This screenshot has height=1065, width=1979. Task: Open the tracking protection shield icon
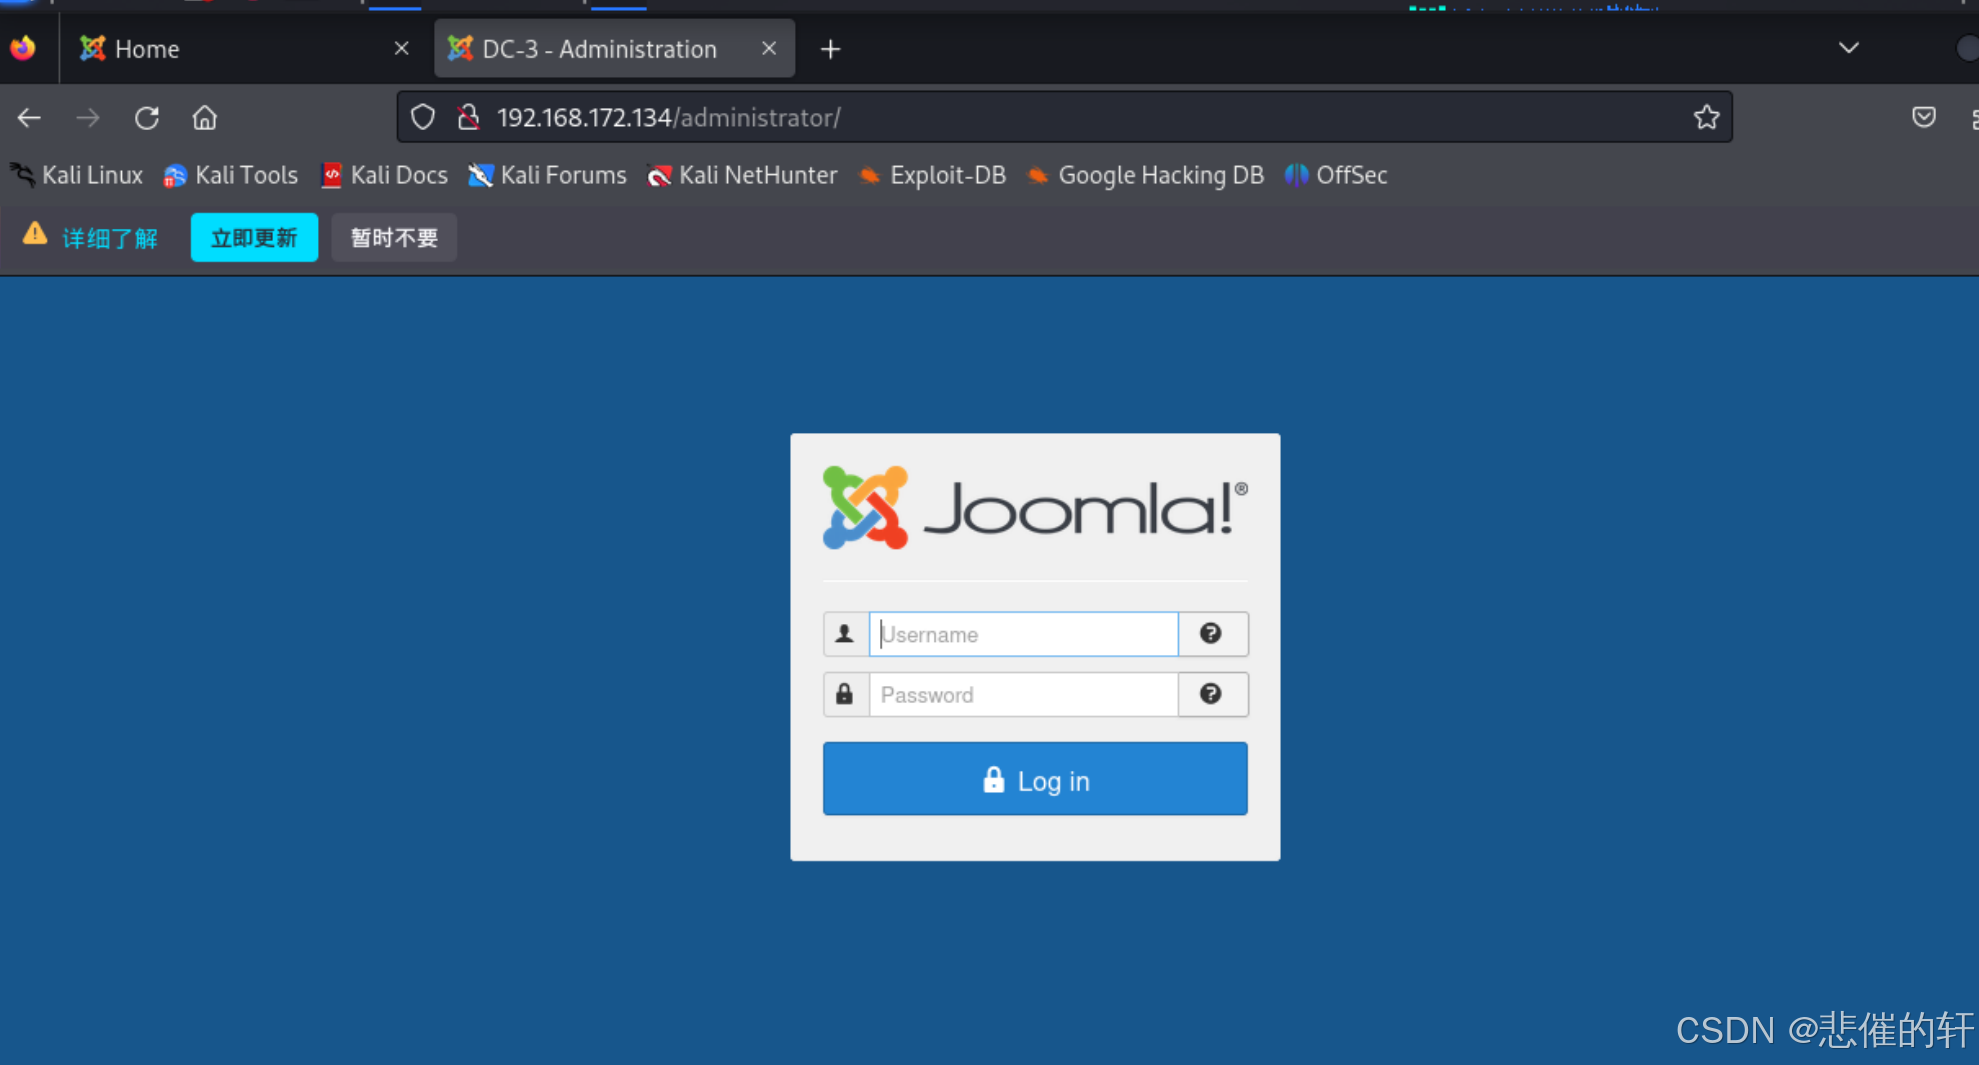[x=423, y=117]
